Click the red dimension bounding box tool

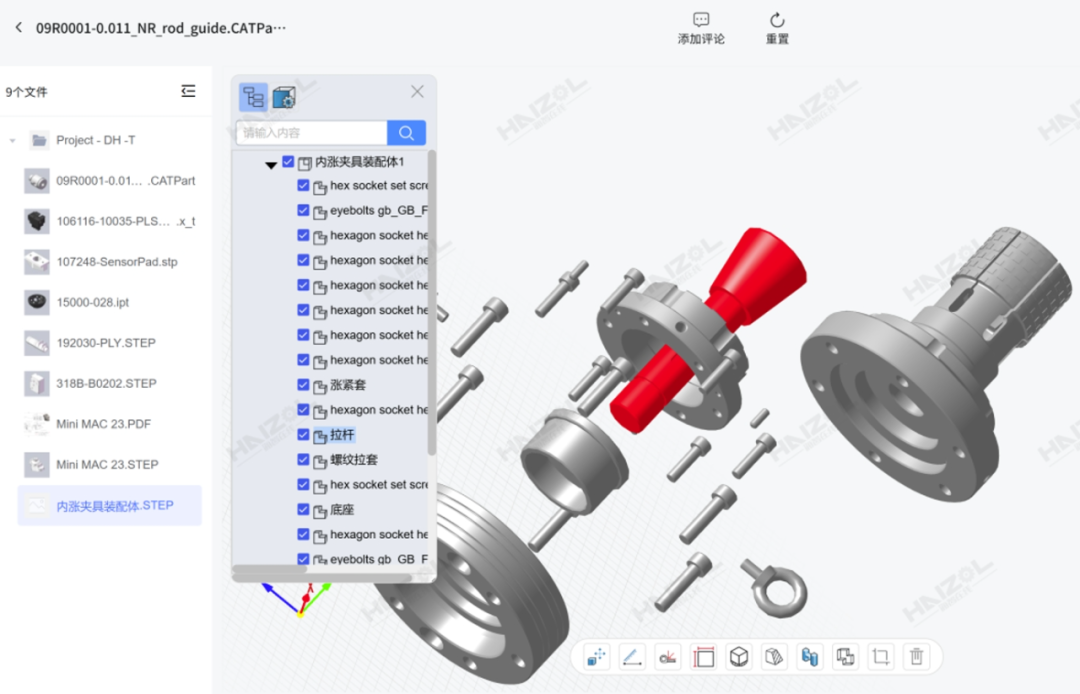point(704,657)
